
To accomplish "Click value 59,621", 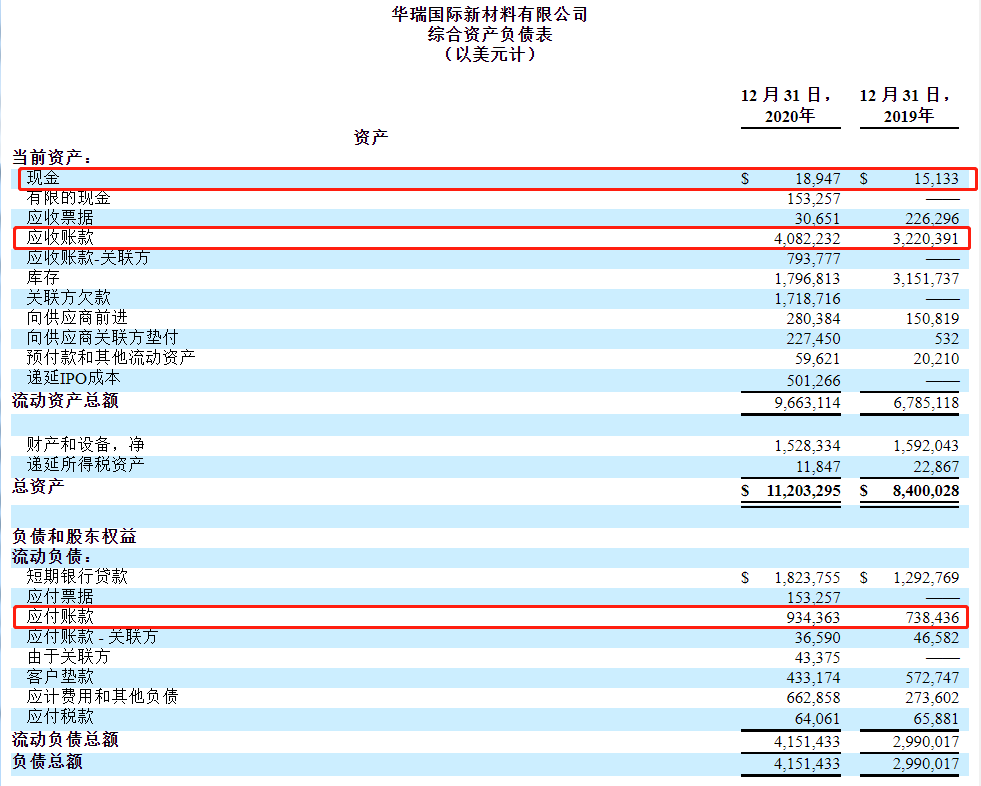I will pos(818,359).
